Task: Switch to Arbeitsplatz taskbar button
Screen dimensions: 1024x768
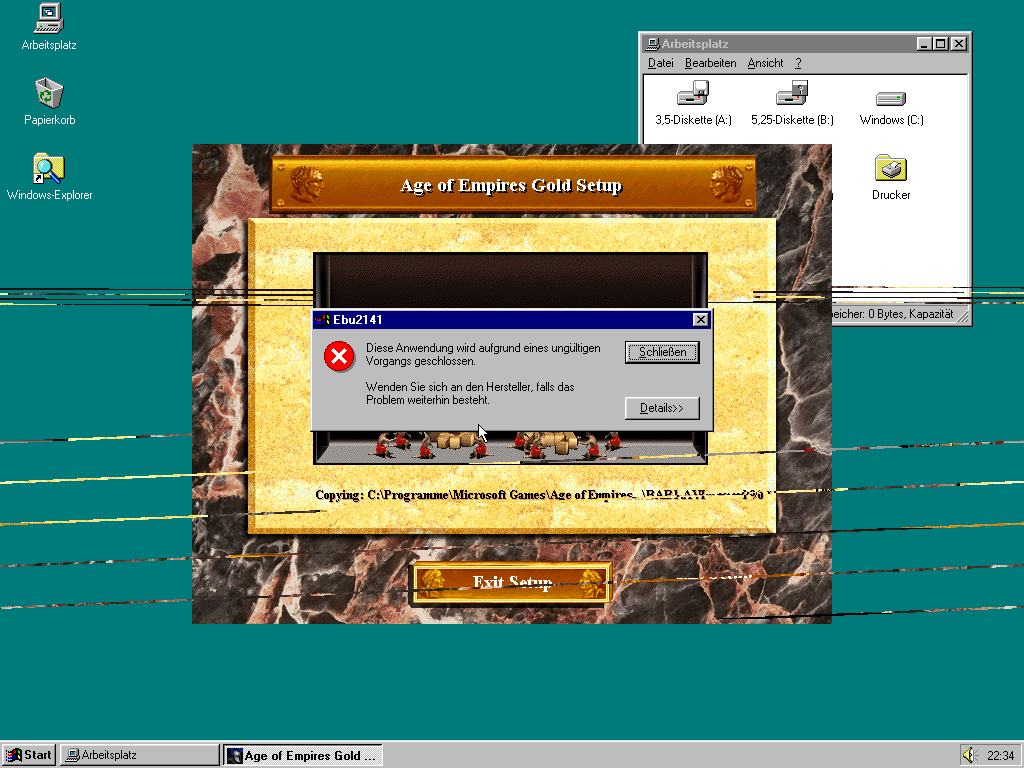Action: (140, 755)
